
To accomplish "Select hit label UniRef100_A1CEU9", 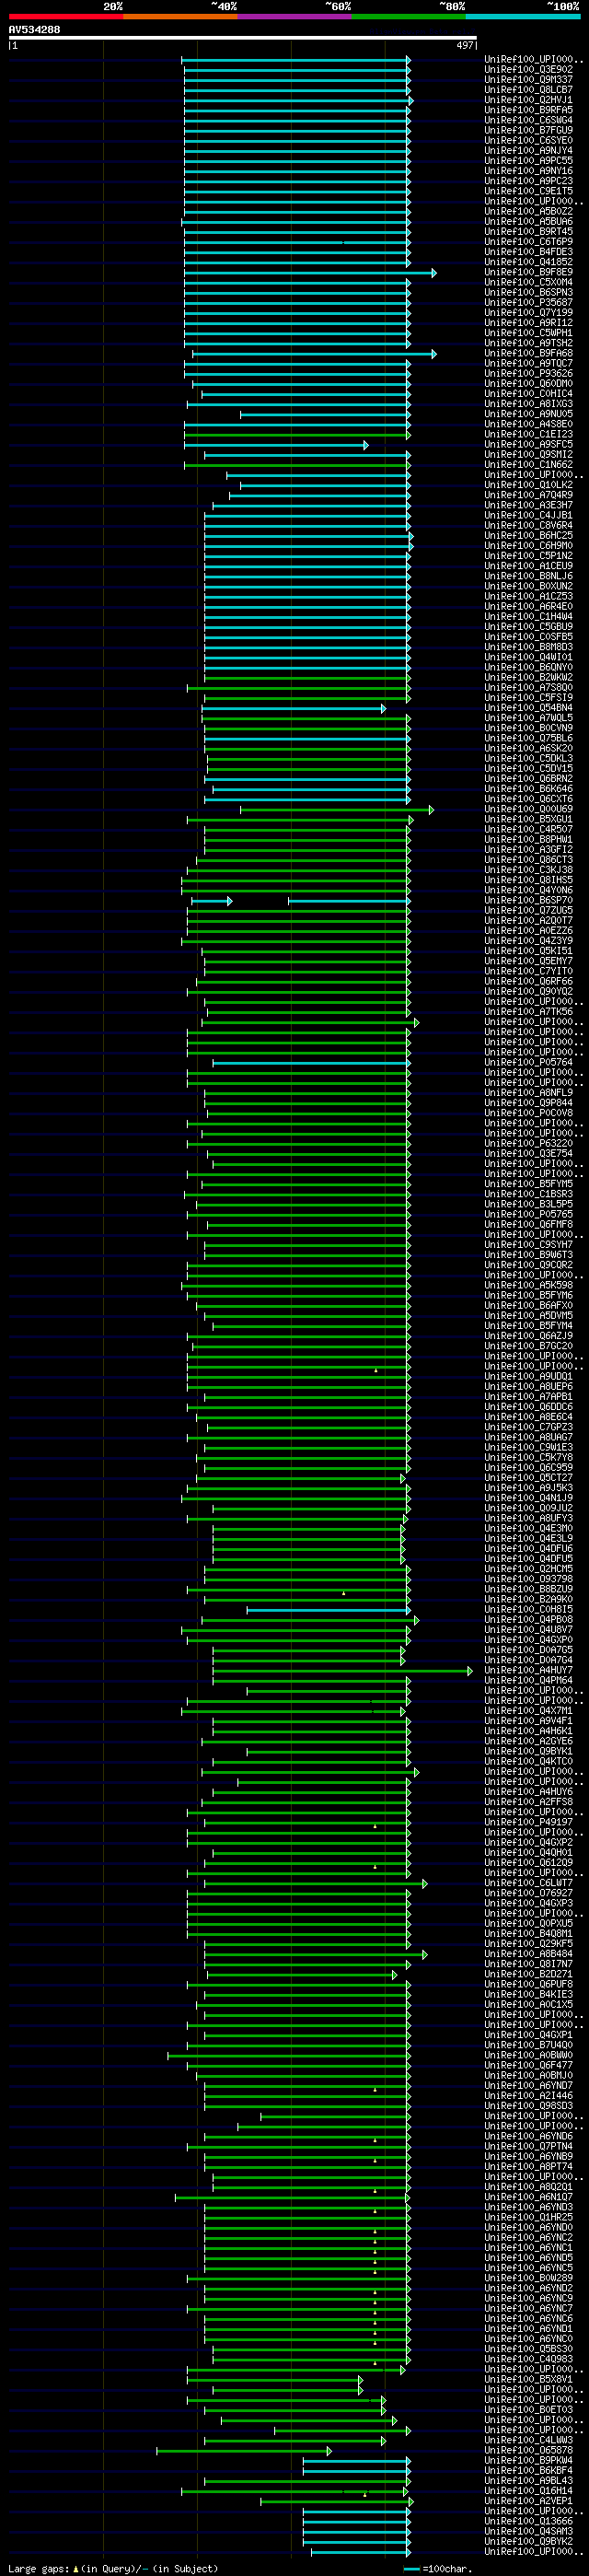I will tap(529, 566).
